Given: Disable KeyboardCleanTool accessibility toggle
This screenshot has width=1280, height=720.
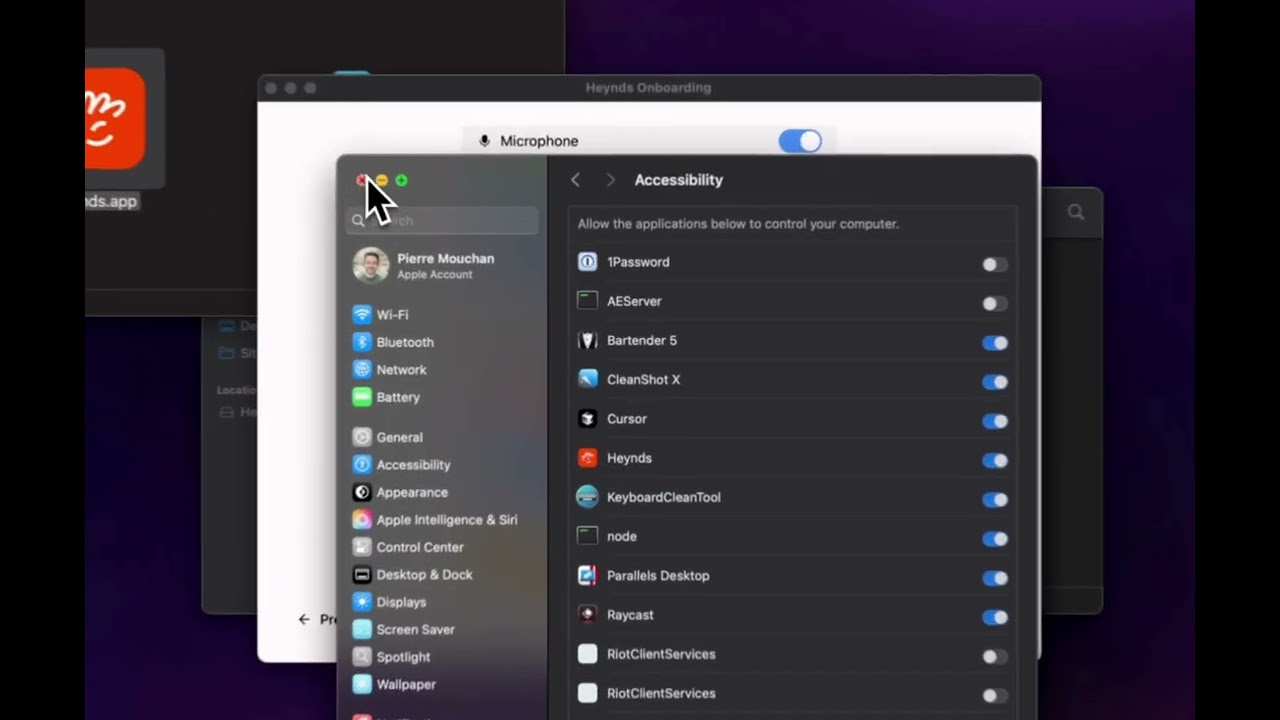Looking at the screenshot, I should click(x=994, y=499).
